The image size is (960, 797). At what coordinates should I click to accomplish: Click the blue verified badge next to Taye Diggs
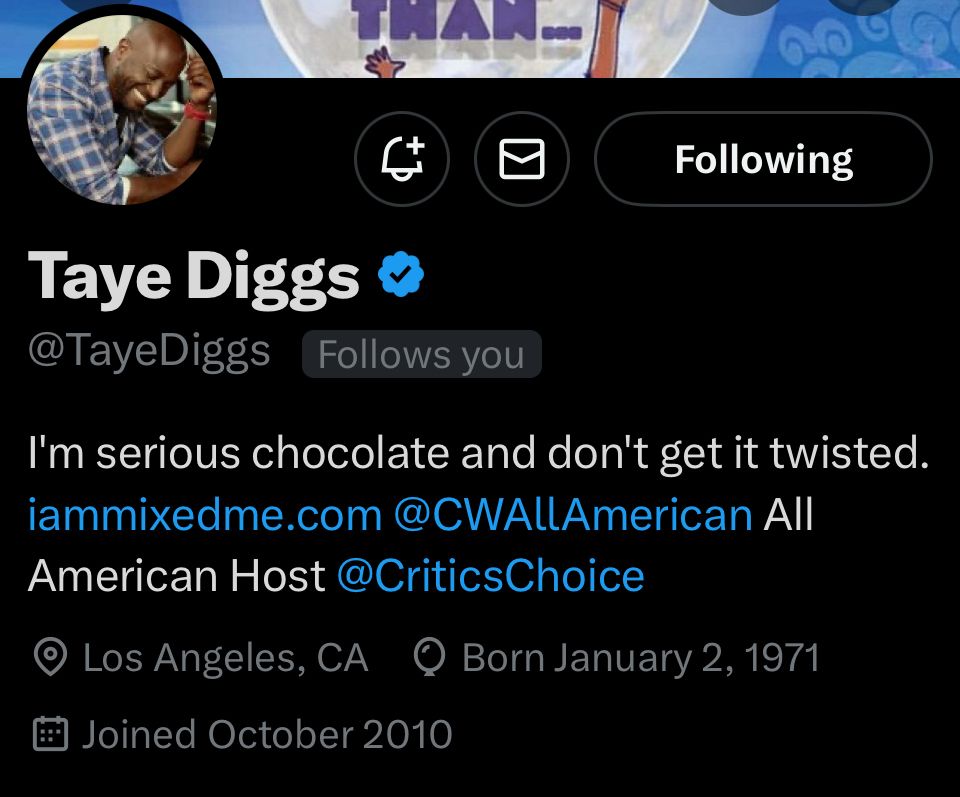pyautogui.click(x=403, y=273)
